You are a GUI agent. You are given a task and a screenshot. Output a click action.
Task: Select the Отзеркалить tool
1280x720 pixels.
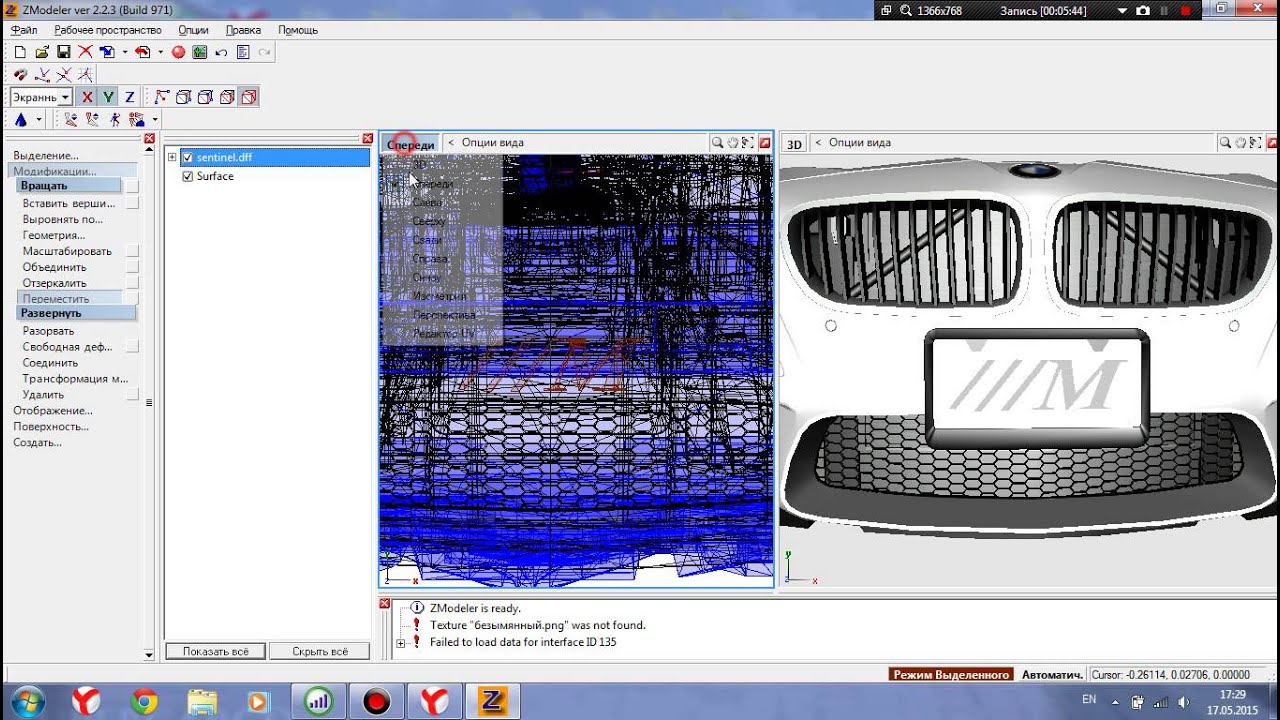55,283
